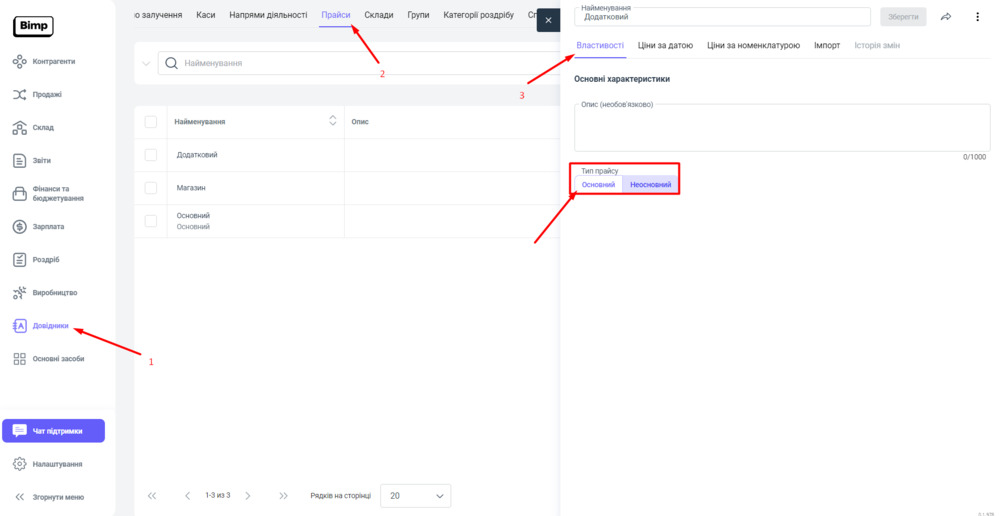Open the Зарплата sidebar section
Viewport: 1000px width, 516px height.
(x=48, y=227)
